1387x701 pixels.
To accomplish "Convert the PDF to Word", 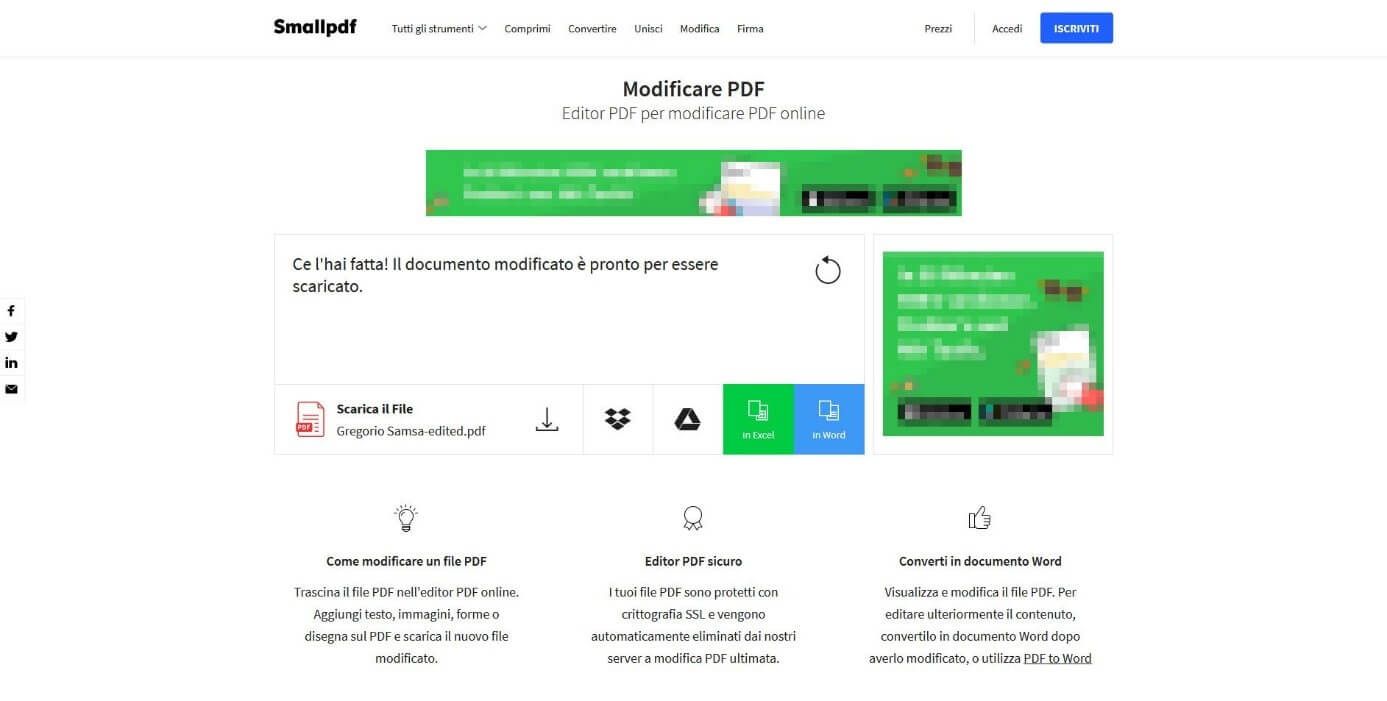I will [829, 419].
